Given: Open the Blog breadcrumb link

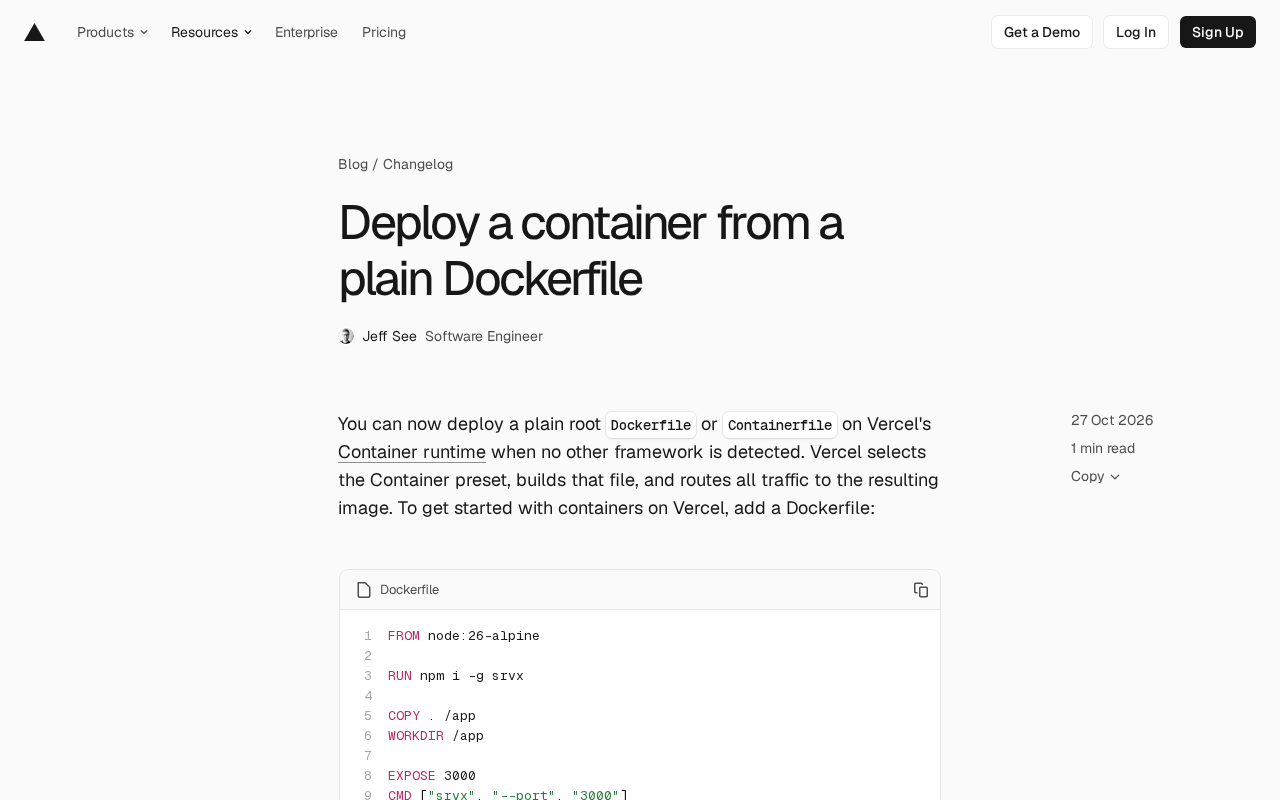Looking at the screenshot, I should pyautogui.click(x=353, y=164).
